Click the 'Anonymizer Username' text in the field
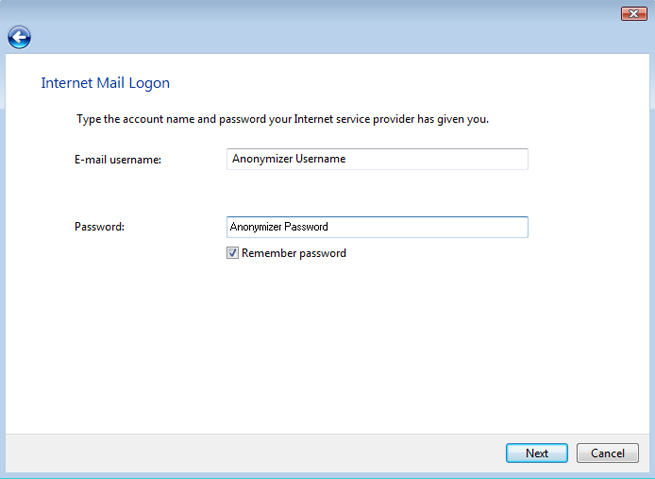 288,159
